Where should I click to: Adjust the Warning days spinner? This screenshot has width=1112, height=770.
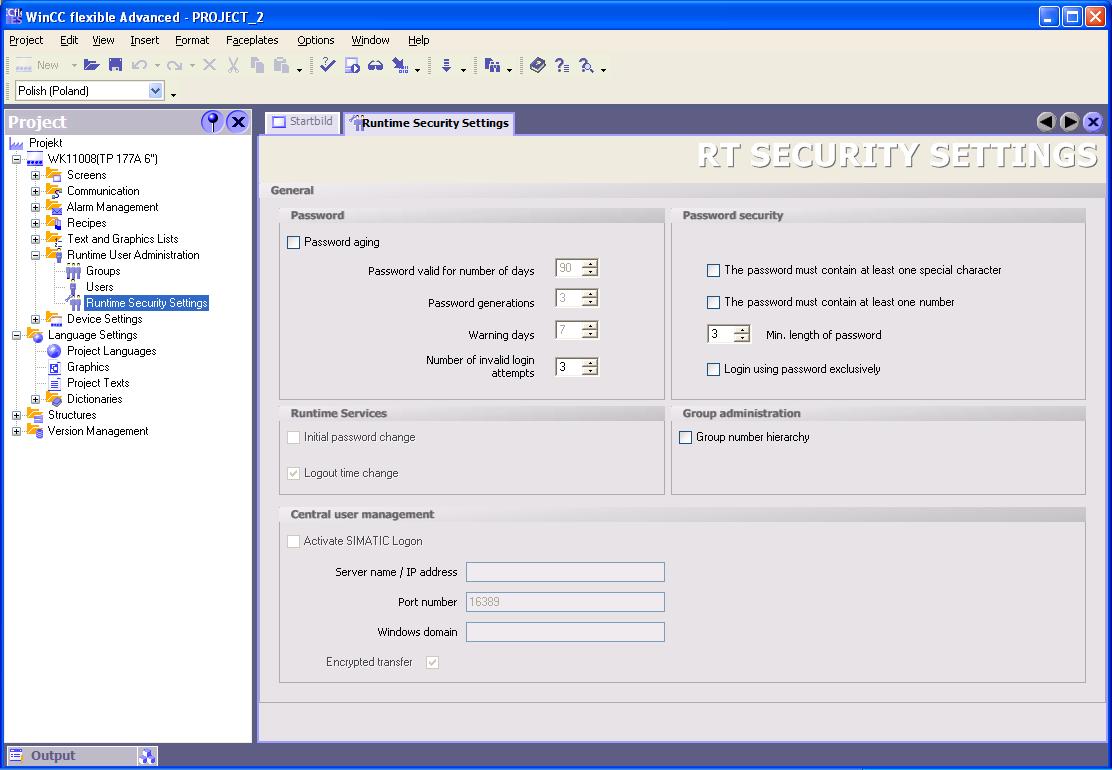pos(590,330)
